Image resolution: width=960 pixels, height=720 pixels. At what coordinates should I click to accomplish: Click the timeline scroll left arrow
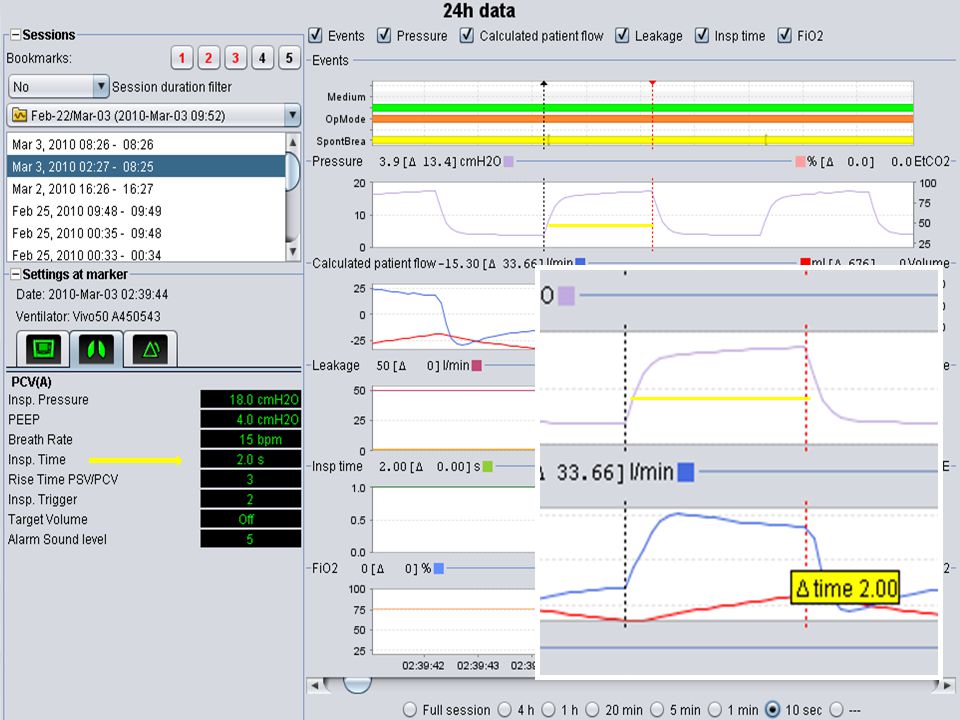[x=315, y=685]
